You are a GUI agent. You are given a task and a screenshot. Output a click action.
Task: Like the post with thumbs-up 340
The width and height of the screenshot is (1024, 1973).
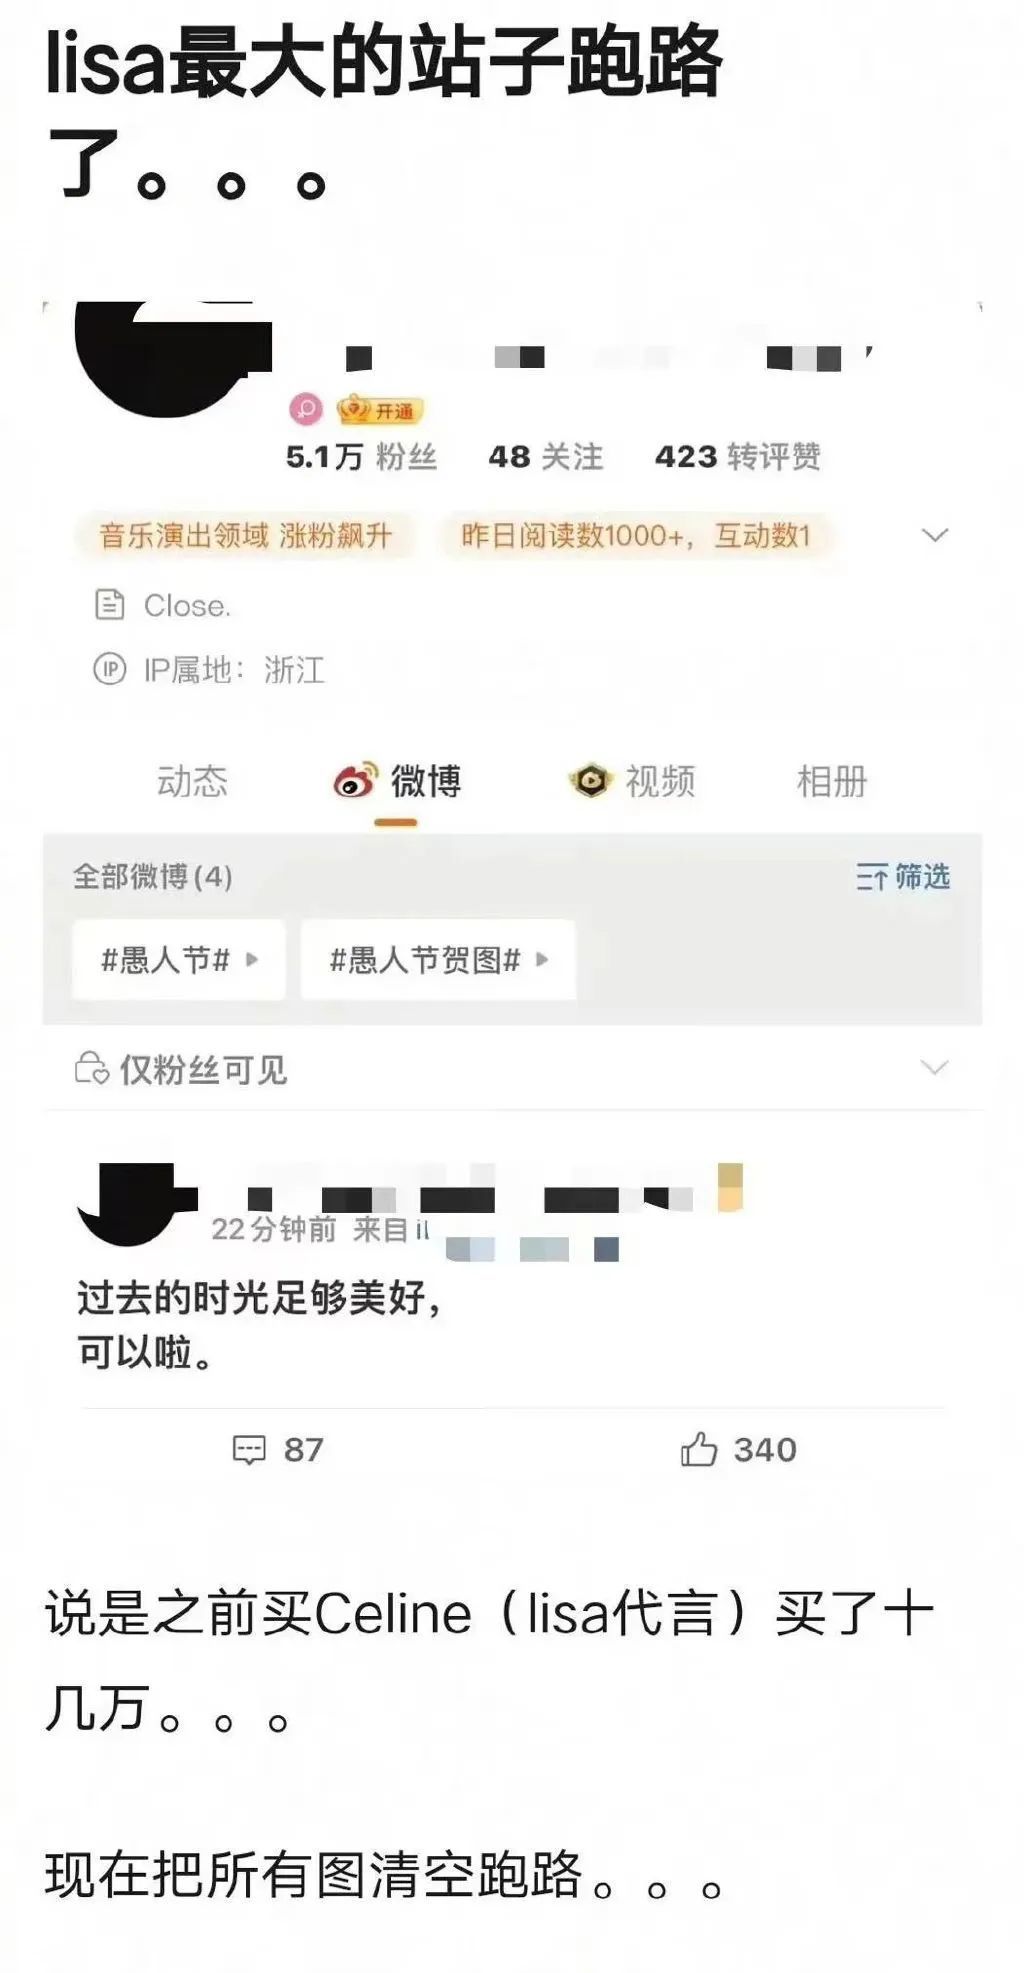click(x=699, y=1449)
